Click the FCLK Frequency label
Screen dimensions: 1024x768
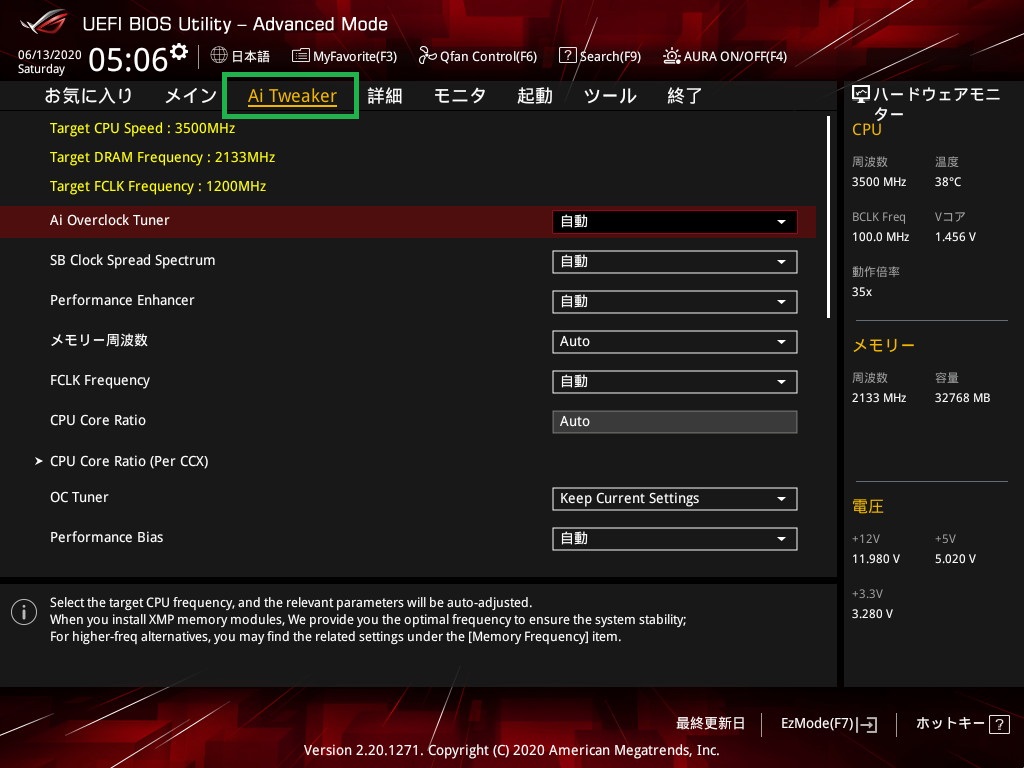tap(100, 381)
